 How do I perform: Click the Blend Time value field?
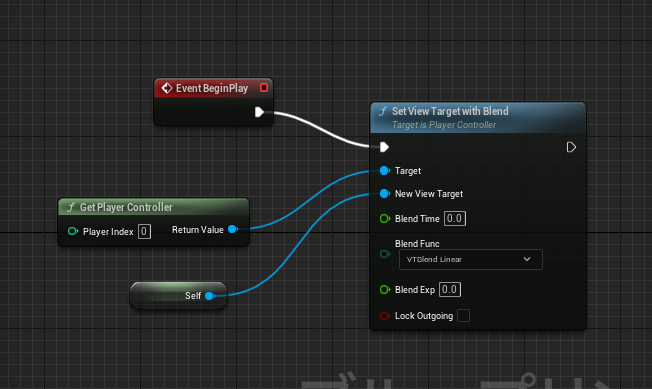(454, 219)
